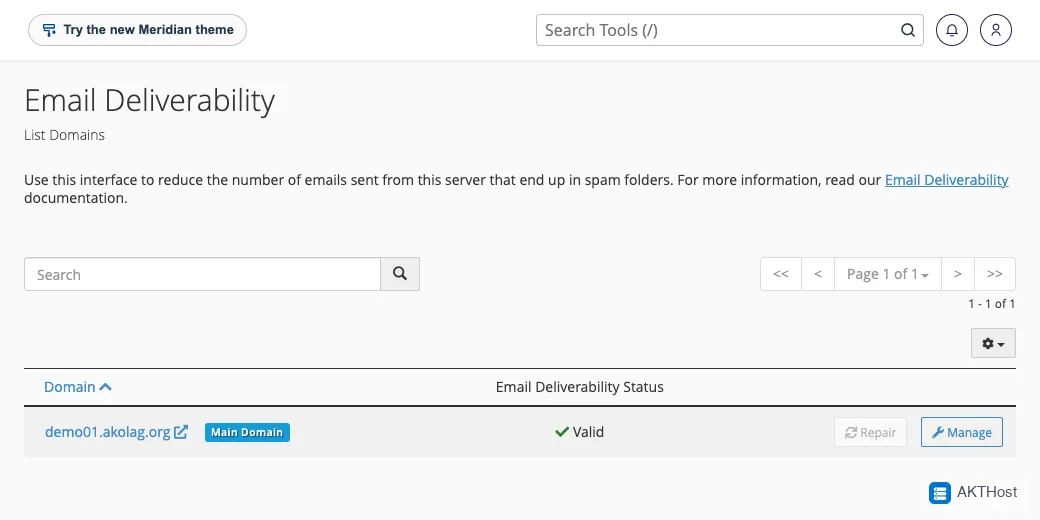Open the table settings gear dropdown
Viewport: 1040px width, 520px height.
[x=993, y=343]
